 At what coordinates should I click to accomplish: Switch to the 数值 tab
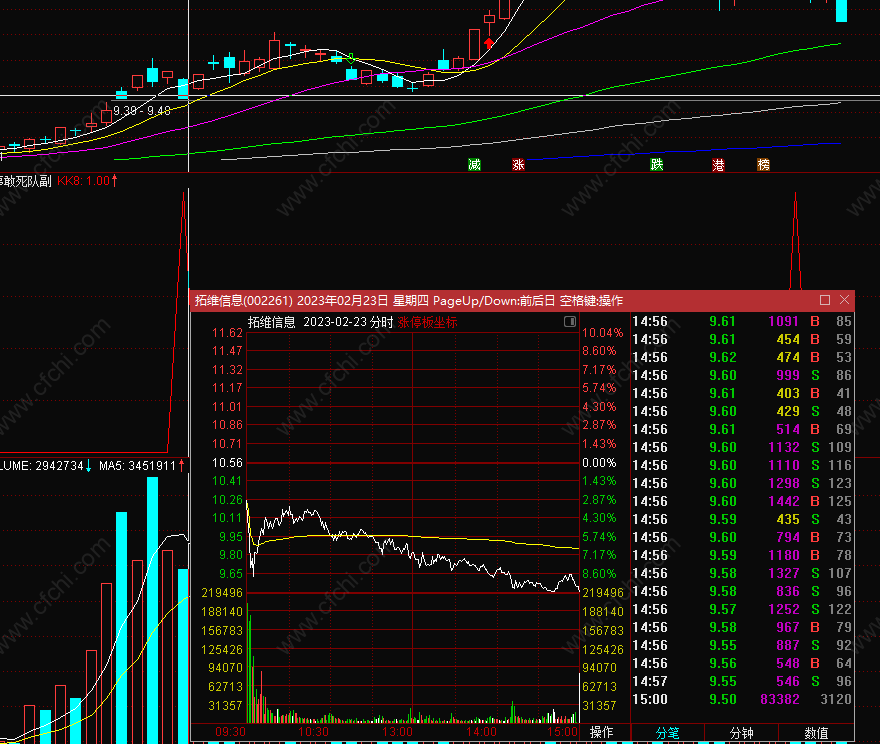(816, 733)
